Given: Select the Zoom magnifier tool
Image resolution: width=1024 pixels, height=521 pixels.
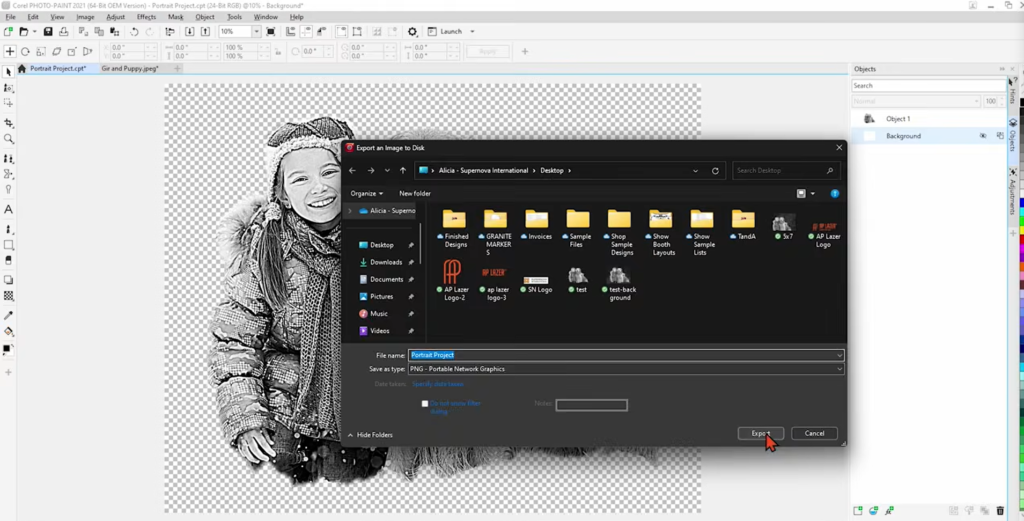Looking at the screenshot, I should click(x=8, y=139).
